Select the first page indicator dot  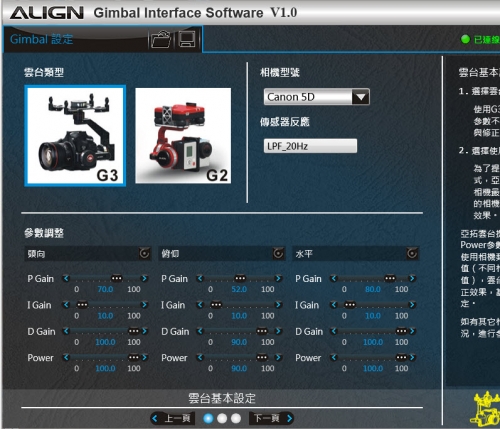208,418
